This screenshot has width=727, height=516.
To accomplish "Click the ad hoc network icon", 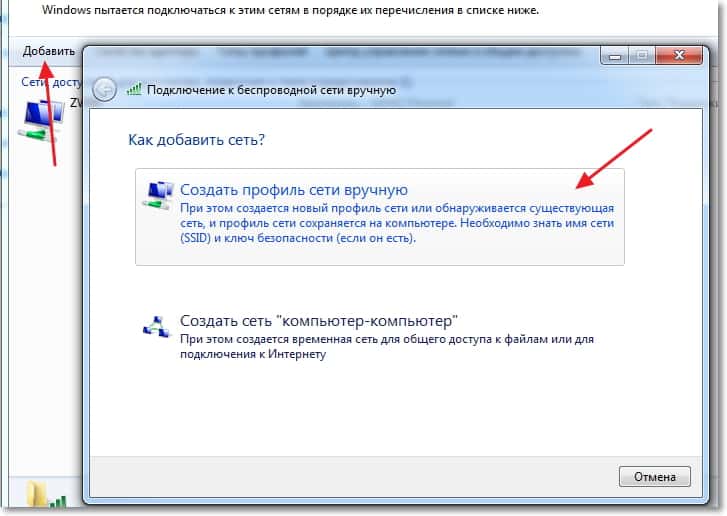I will pyautogui.click(x=157, y=327).
